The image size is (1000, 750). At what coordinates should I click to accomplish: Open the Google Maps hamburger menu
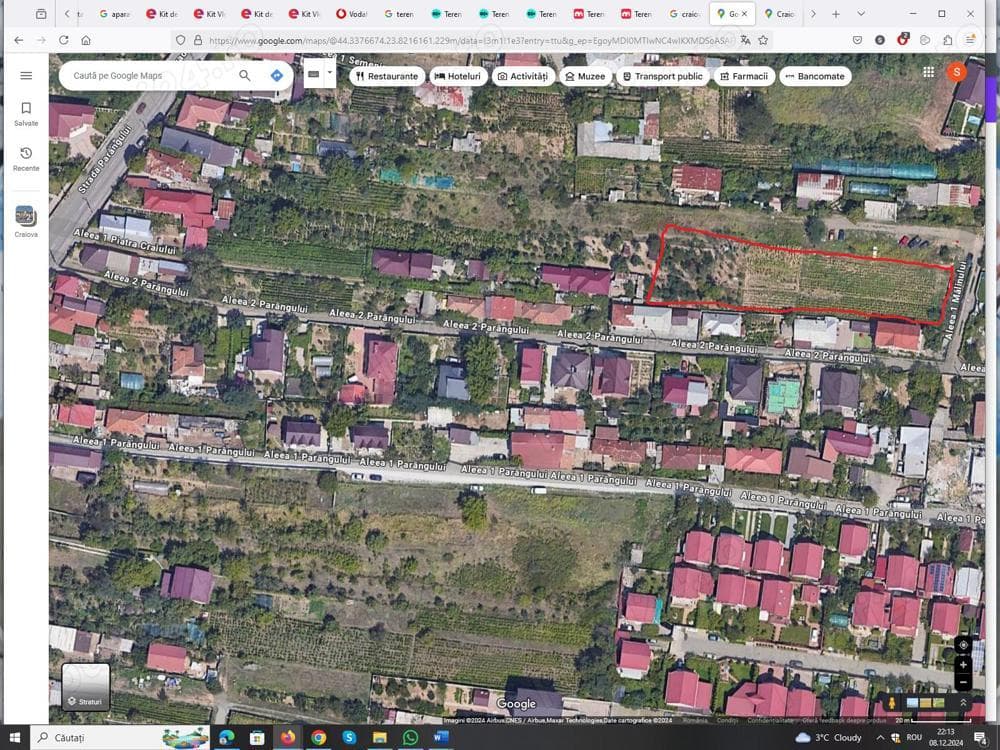click(26, 75)
